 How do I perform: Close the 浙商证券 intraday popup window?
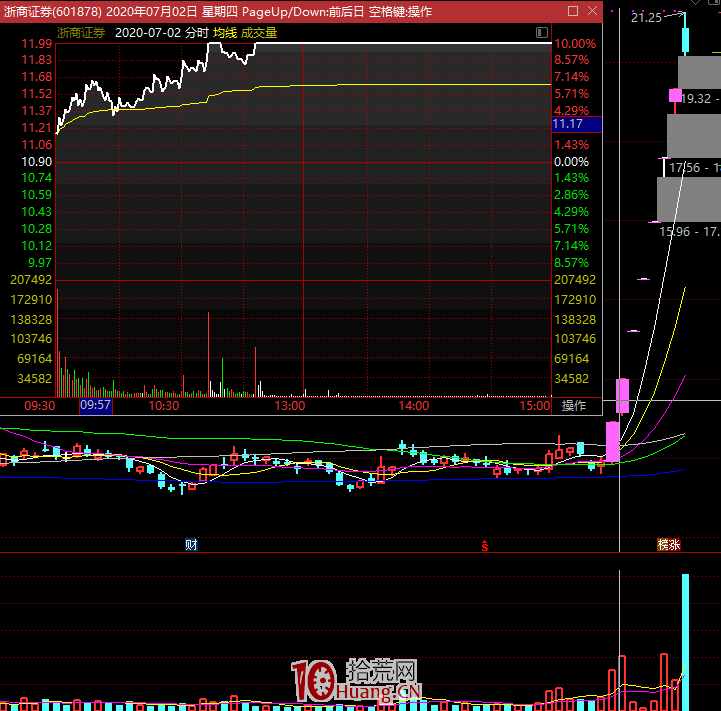(x=592, y=11)
